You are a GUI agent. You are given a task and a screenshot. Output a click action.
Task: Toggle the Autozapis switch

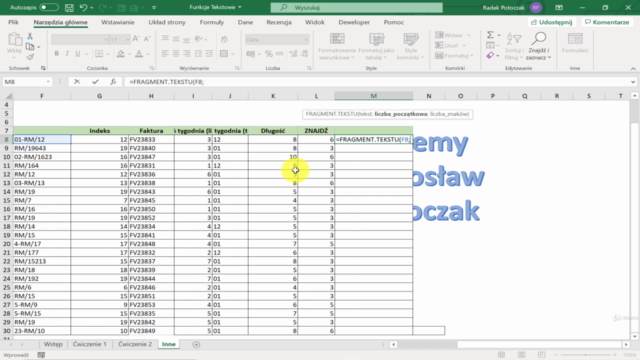[x=49, y=7]
